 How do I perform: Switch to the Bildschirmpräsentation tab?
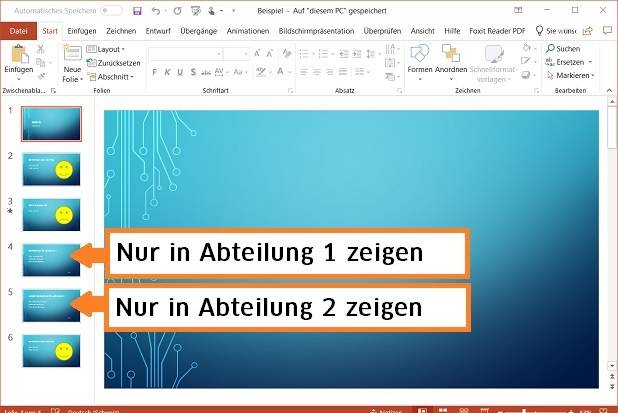click(316, 31)
